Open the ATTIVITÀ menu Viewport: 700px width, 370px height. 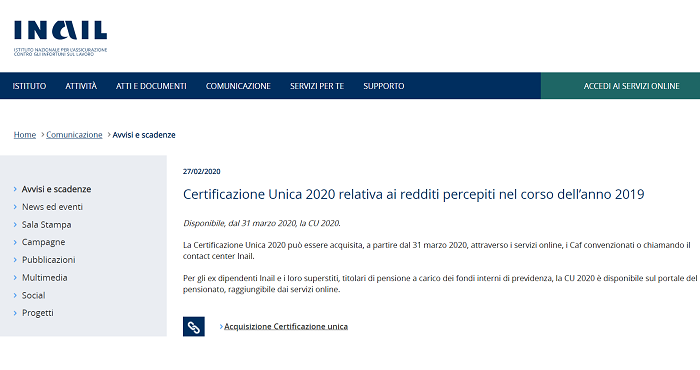point(81,86)
